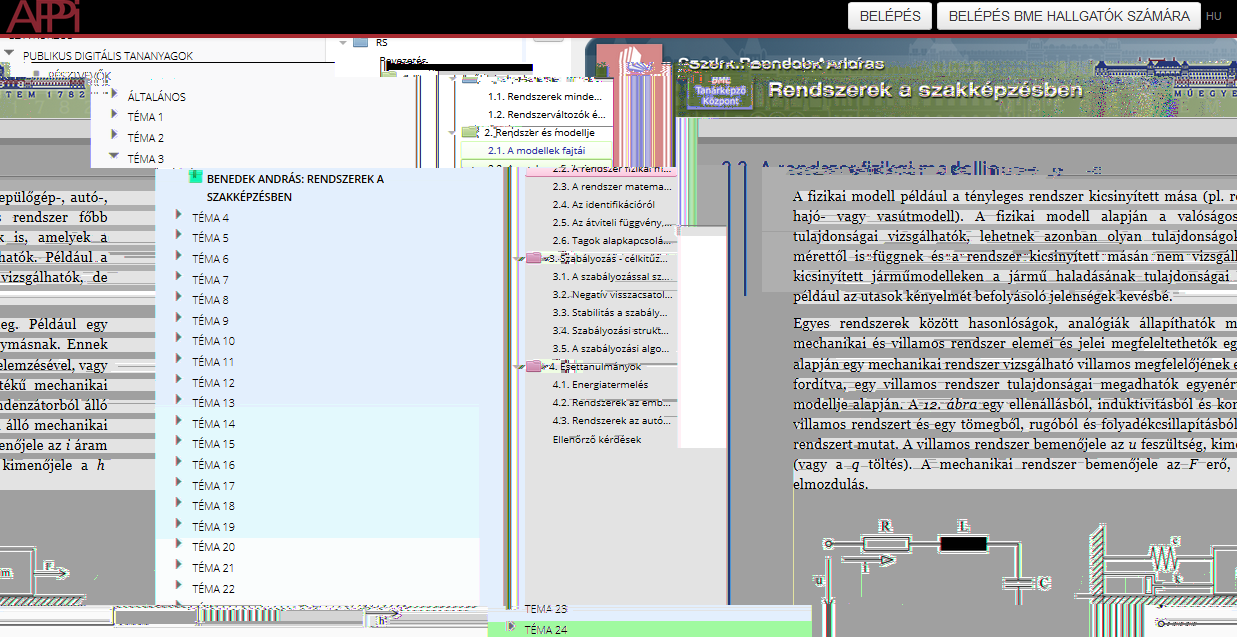Select the TÉMA 21 label
Screen dimensions: 1237x637
click(213, 567)
